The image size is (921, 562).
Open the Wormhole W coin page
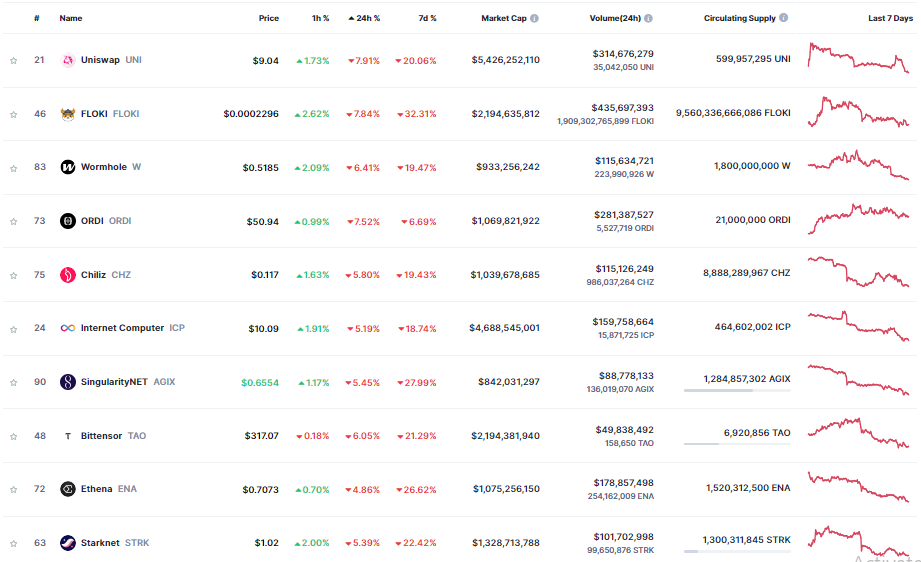[110, 167]
